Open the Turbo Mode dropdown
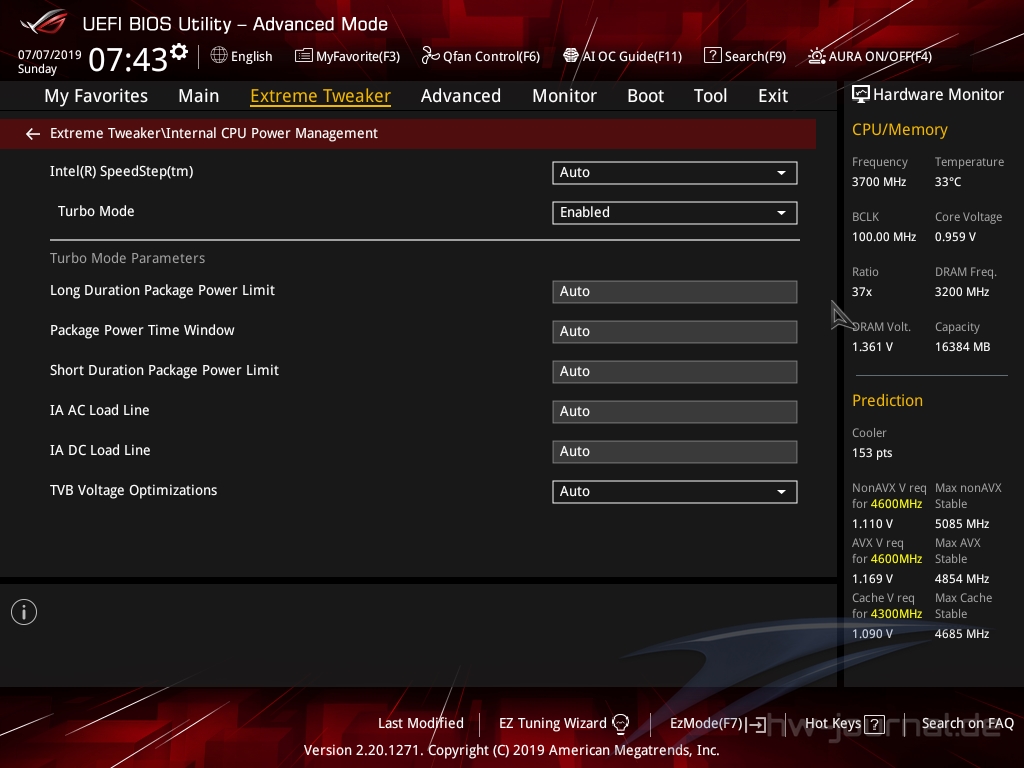 pos(675,212)
